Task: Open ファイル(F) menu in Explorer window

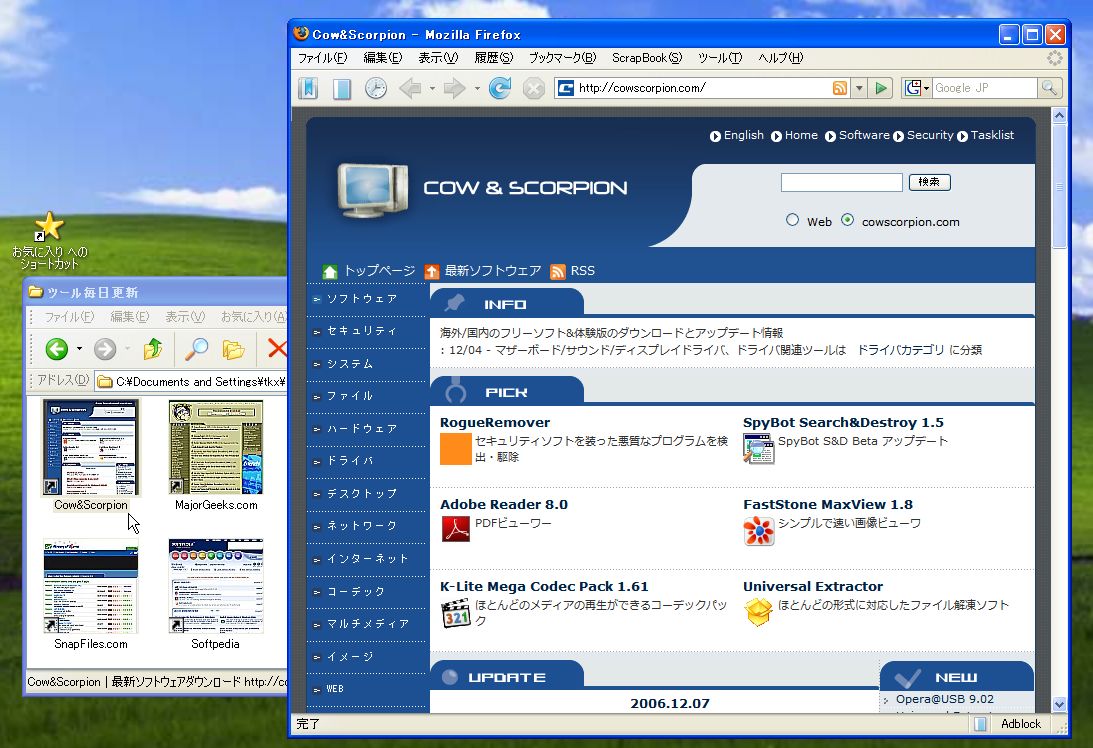Action: pyautogui.click(x=69, y=316)
